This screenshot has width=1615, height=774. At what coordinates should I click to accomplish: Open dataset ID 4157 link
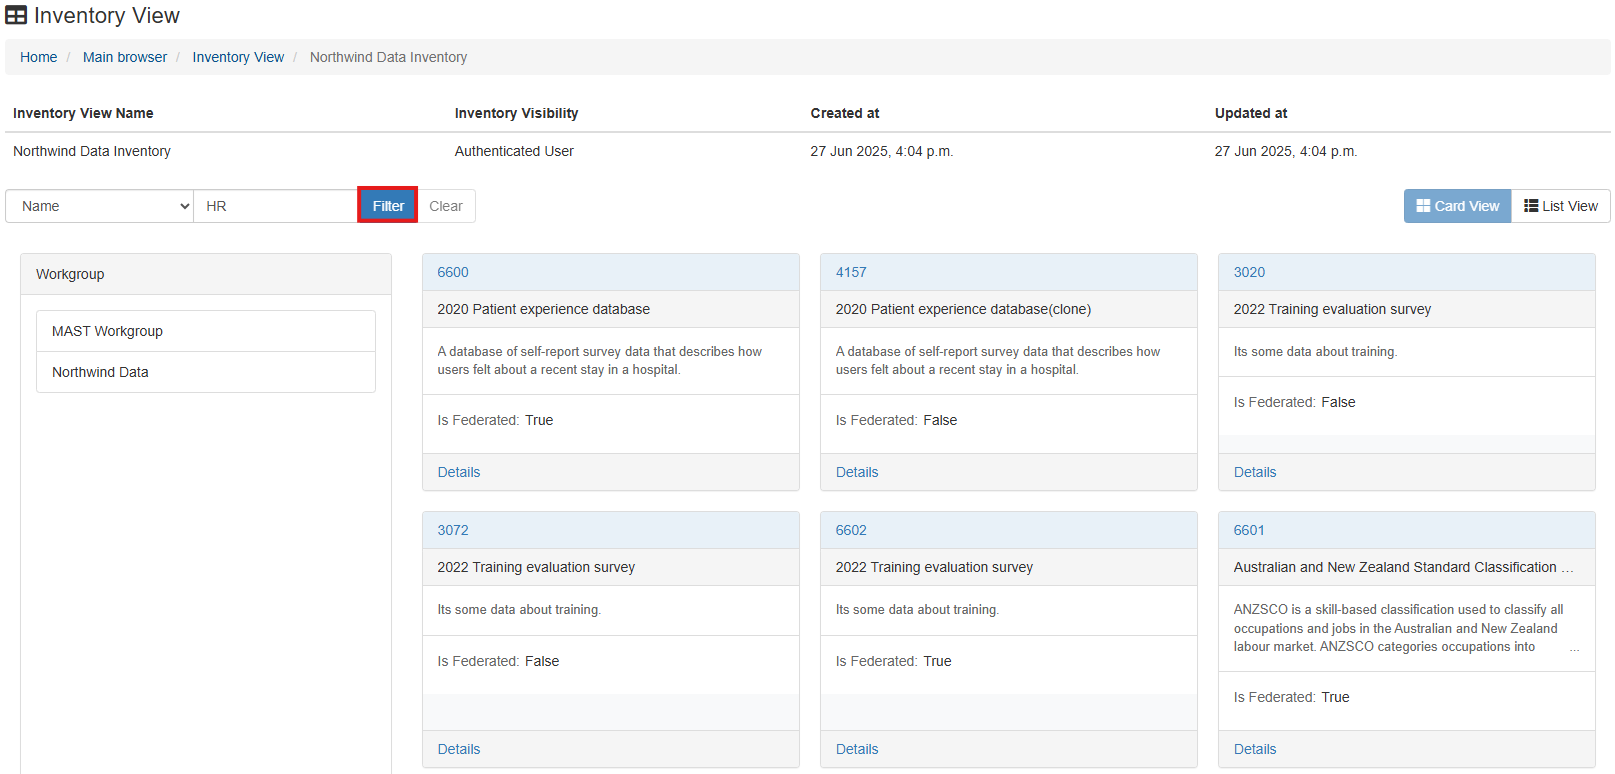pos(851,272)
